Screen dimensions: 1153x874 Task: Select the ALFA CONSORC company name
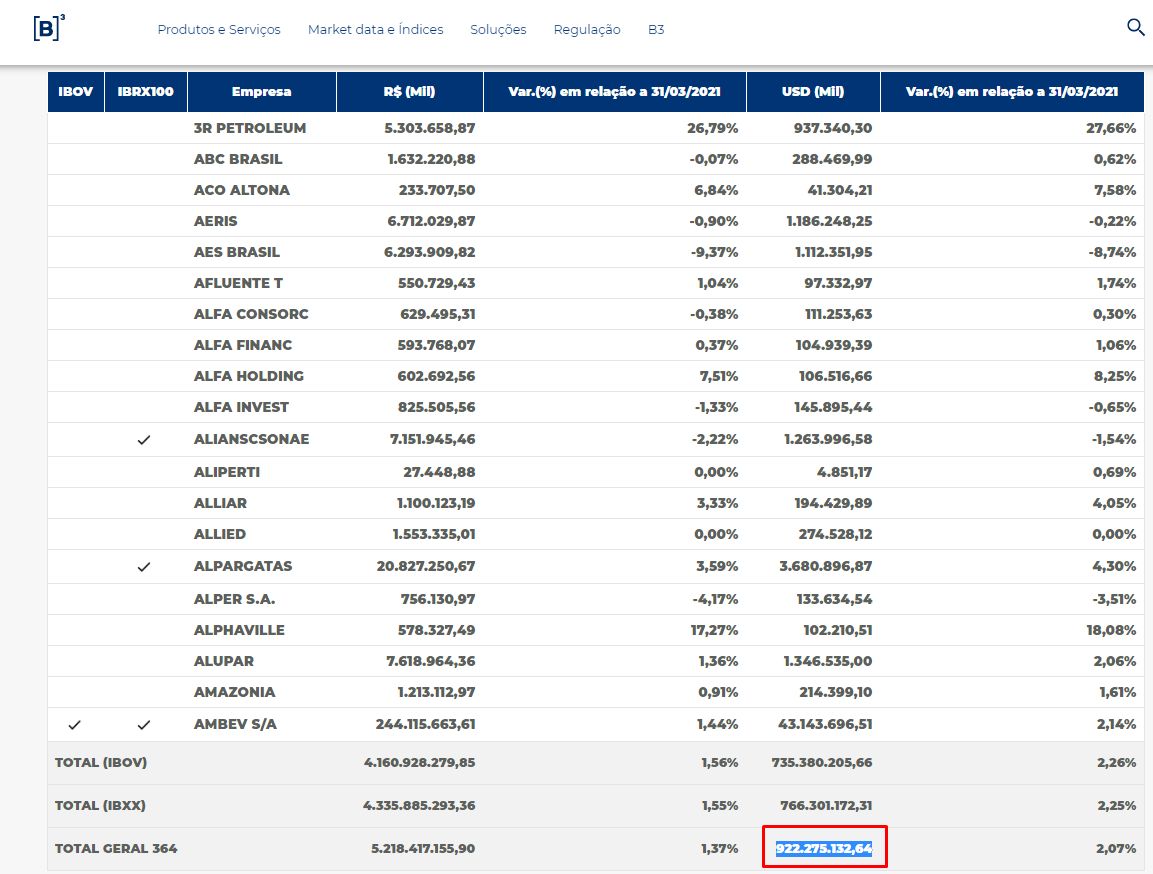tap(251, 314)
